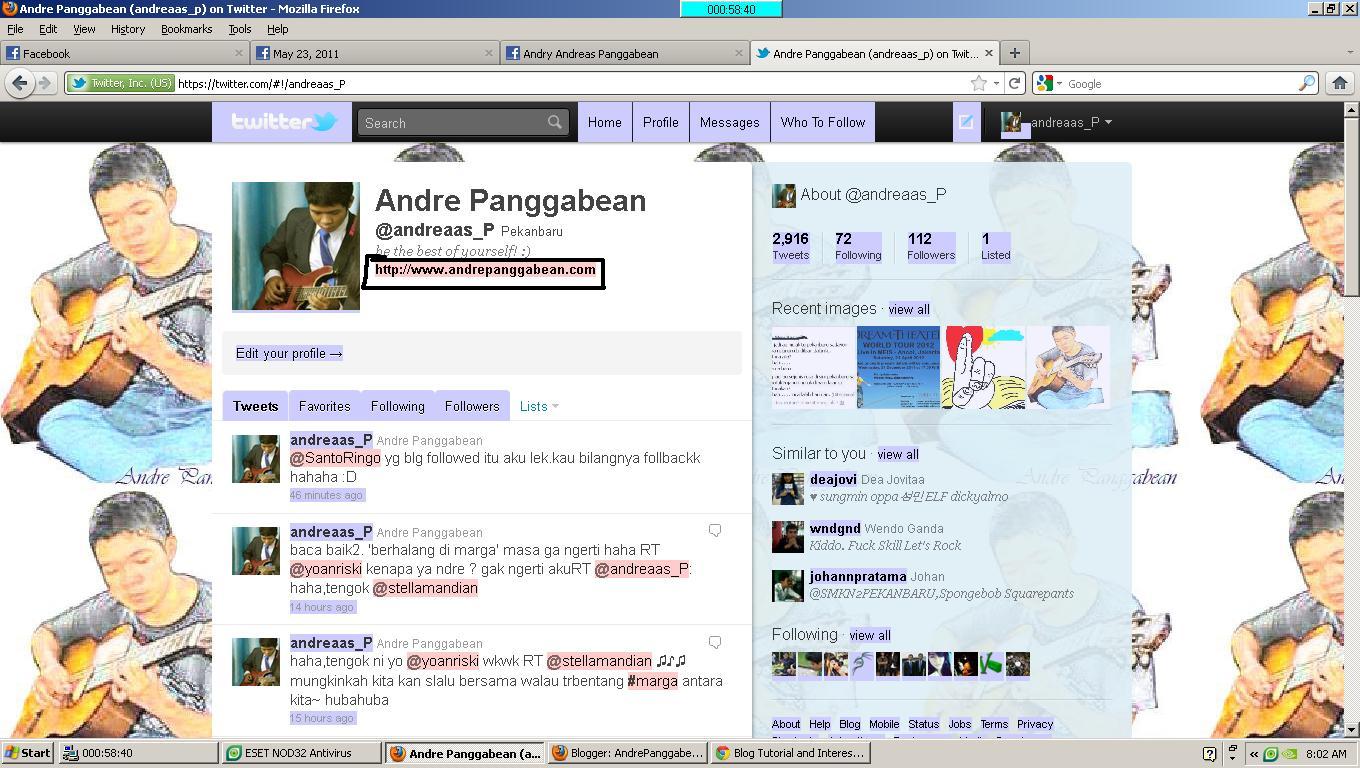Click the @SantoRingo mention

(x=335, y=458)
